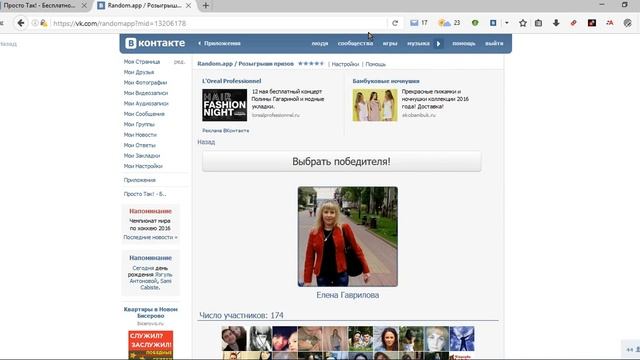The image size is (640, 360).
Task: Reload the page with refresh icon
Action: (395, 23)
